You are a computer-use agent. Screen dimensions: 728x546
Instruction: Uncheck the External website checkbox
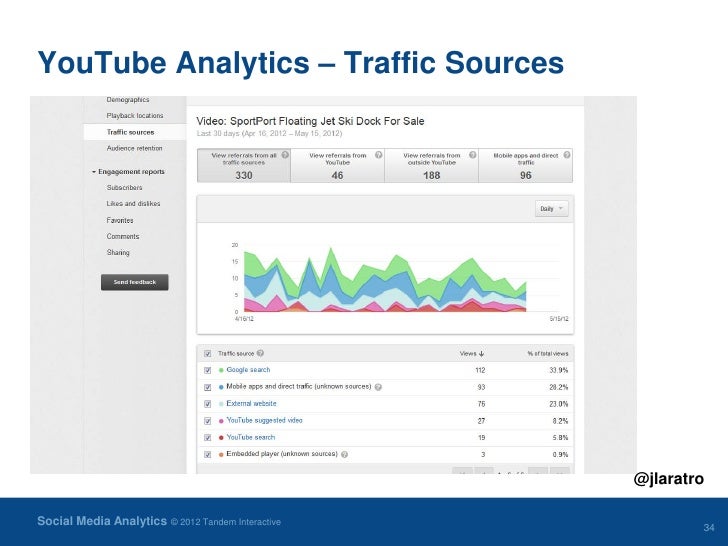click(x=208, y=404)
